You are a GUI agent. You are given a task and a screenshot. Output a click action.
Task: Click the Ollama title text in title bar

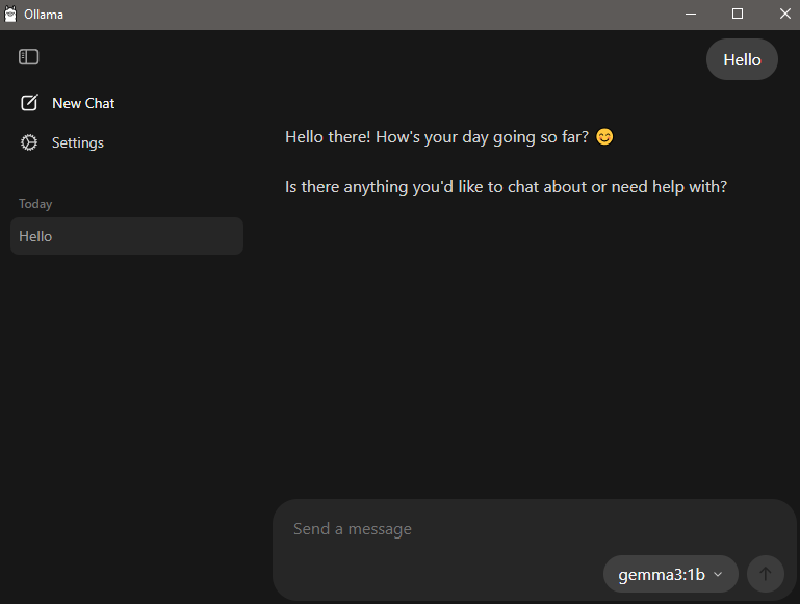(43, 15)
